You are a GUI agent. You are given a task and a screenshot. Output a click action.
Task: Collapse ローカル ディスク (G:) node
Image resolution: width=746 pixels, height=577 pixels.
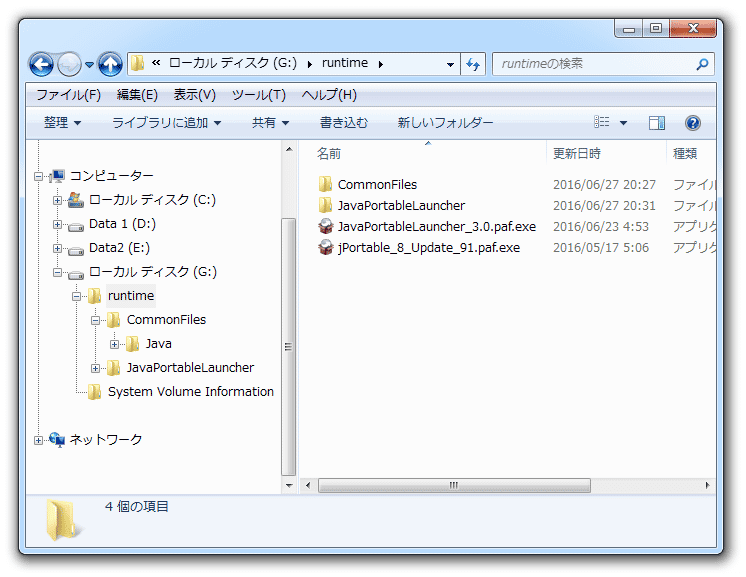point(57,273)
